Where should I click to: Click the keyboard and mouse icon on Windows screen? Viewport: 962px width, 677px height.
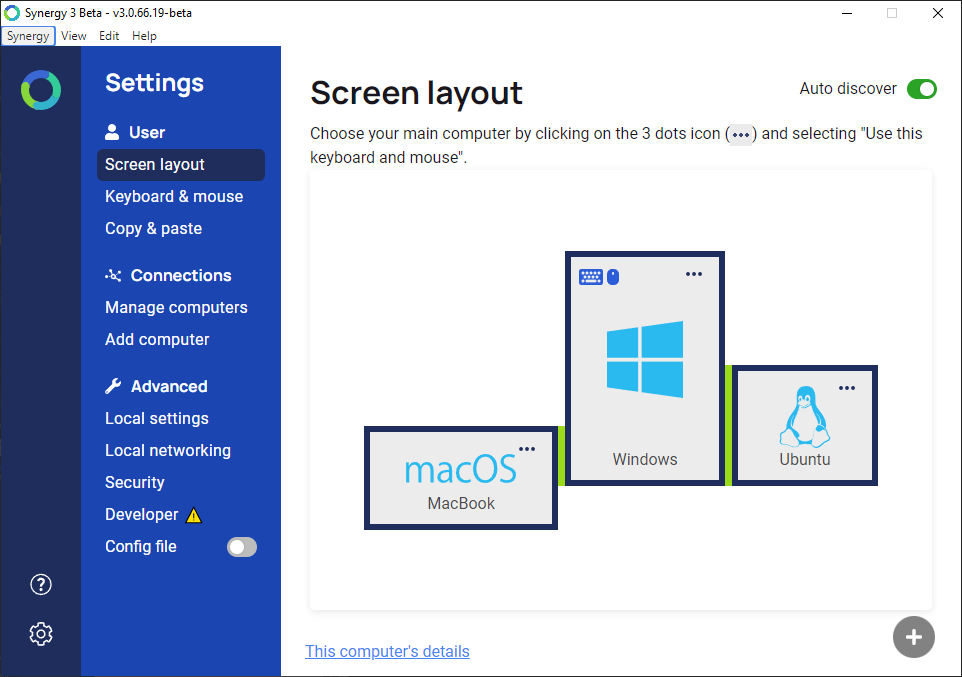point(599,276)
